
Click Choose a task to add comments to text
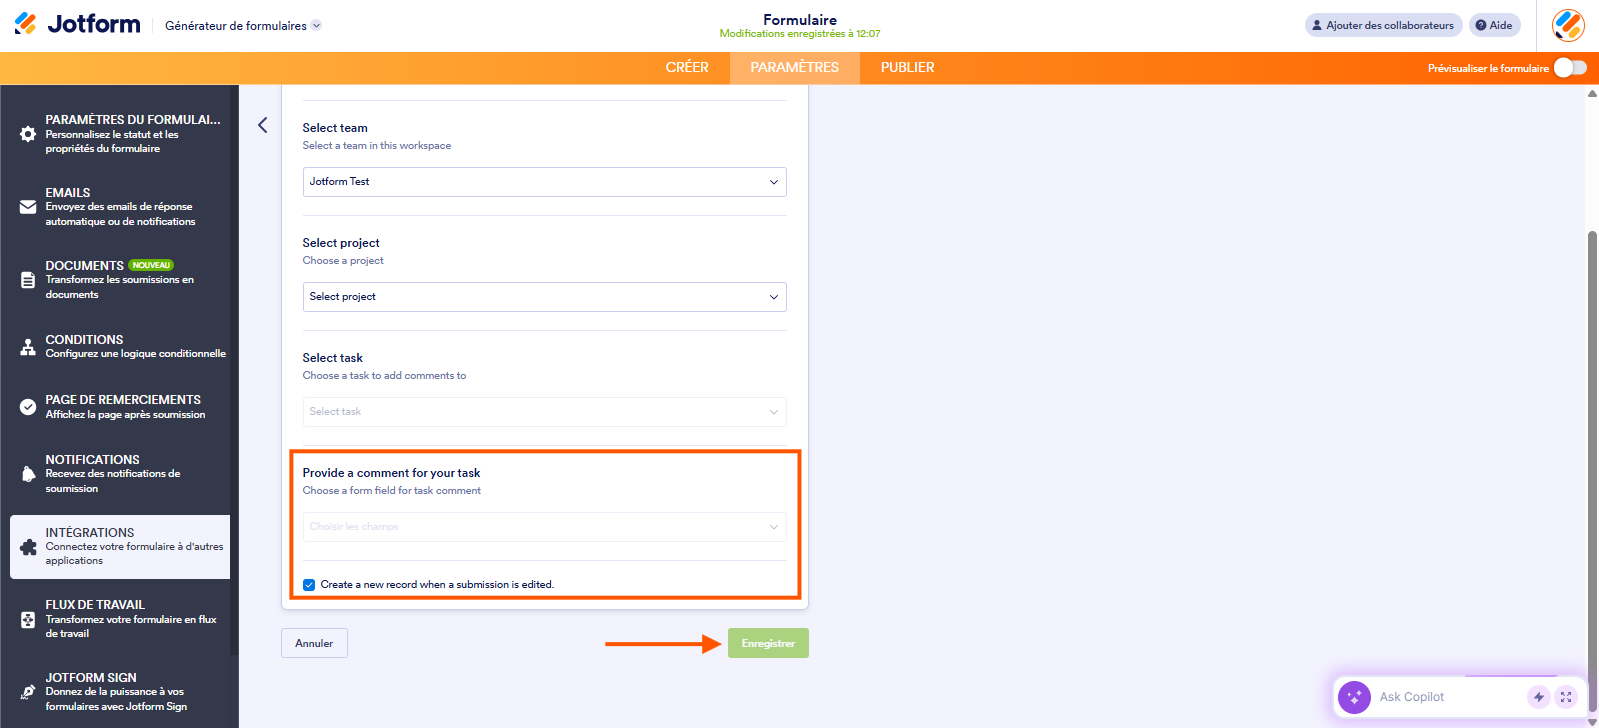point(384,376)
